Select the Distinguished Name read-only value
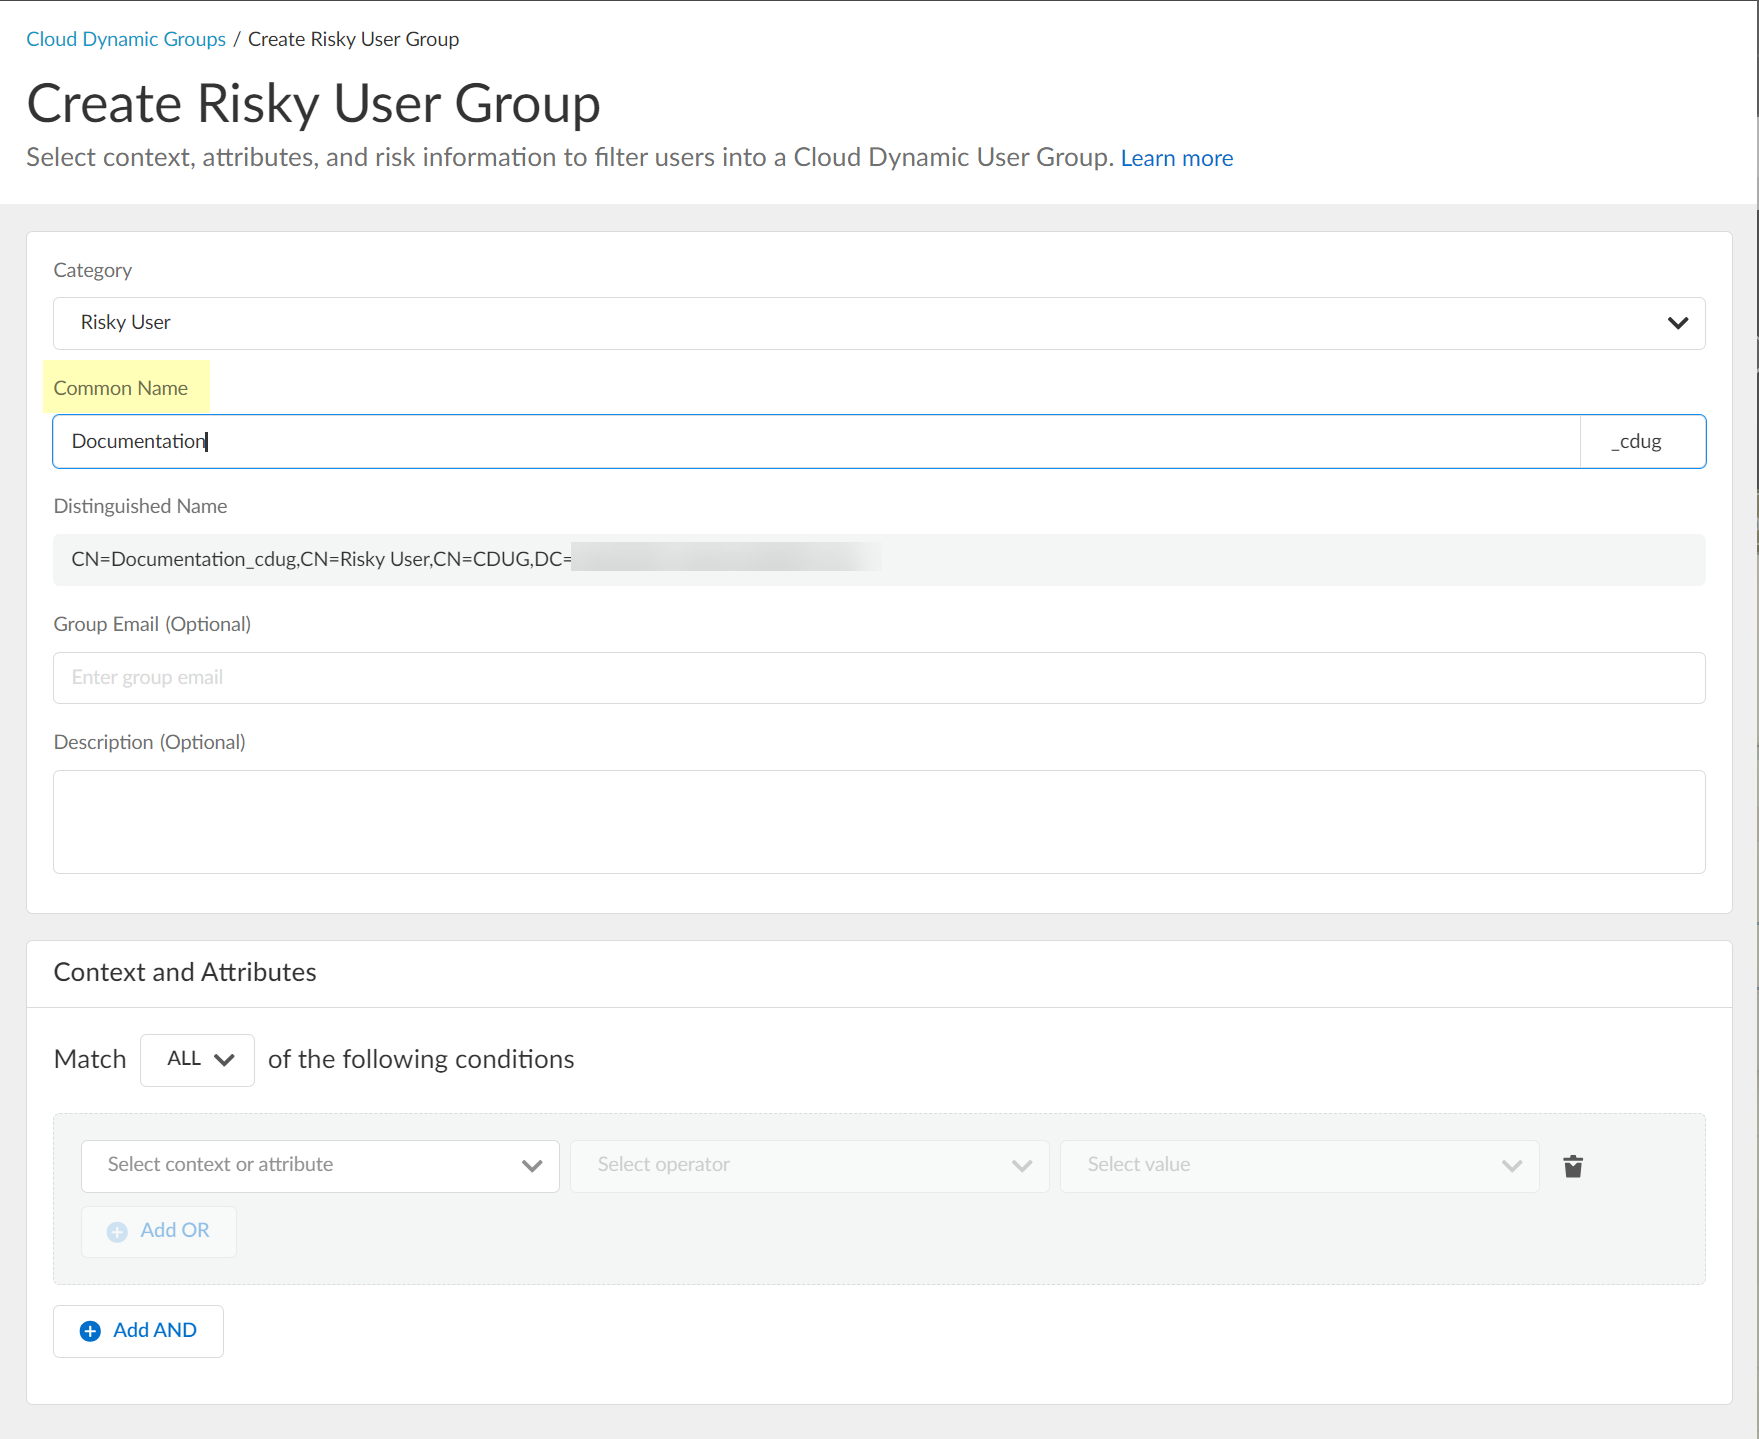This screenshot has height=1439, width=1759. click(x=320, y=560)
